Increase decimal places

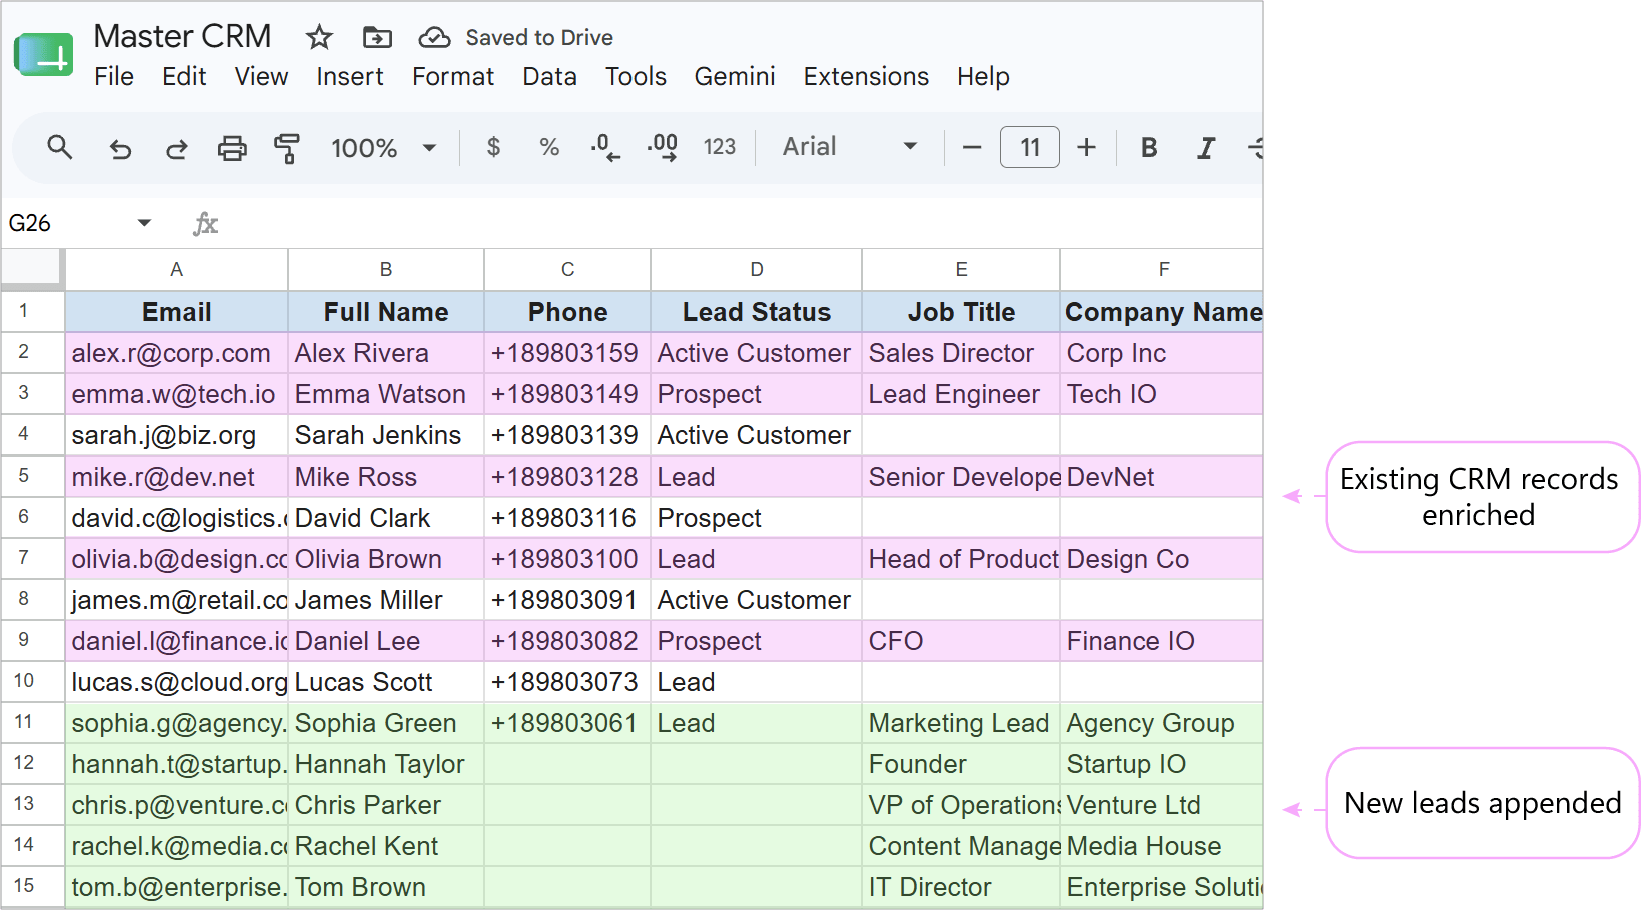click(663, 148)
